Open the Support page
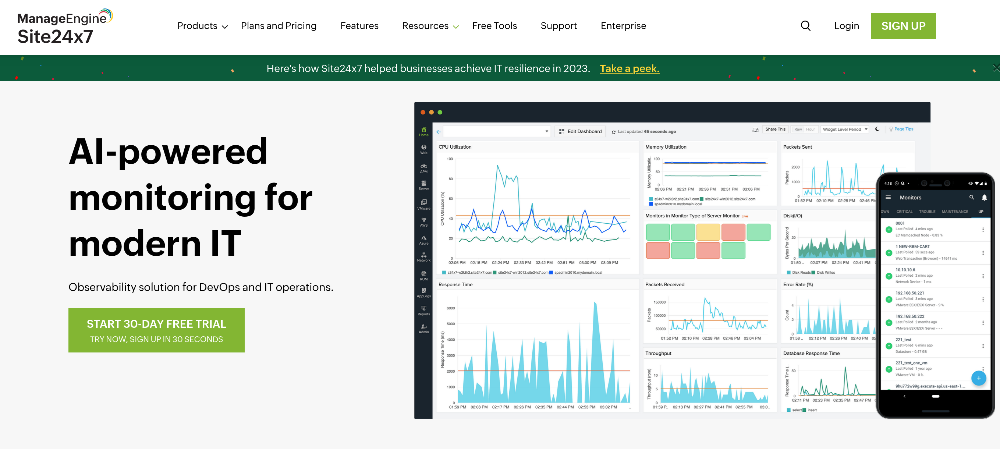This screenshot has height=451, width=1000. (x=559, y=26)
